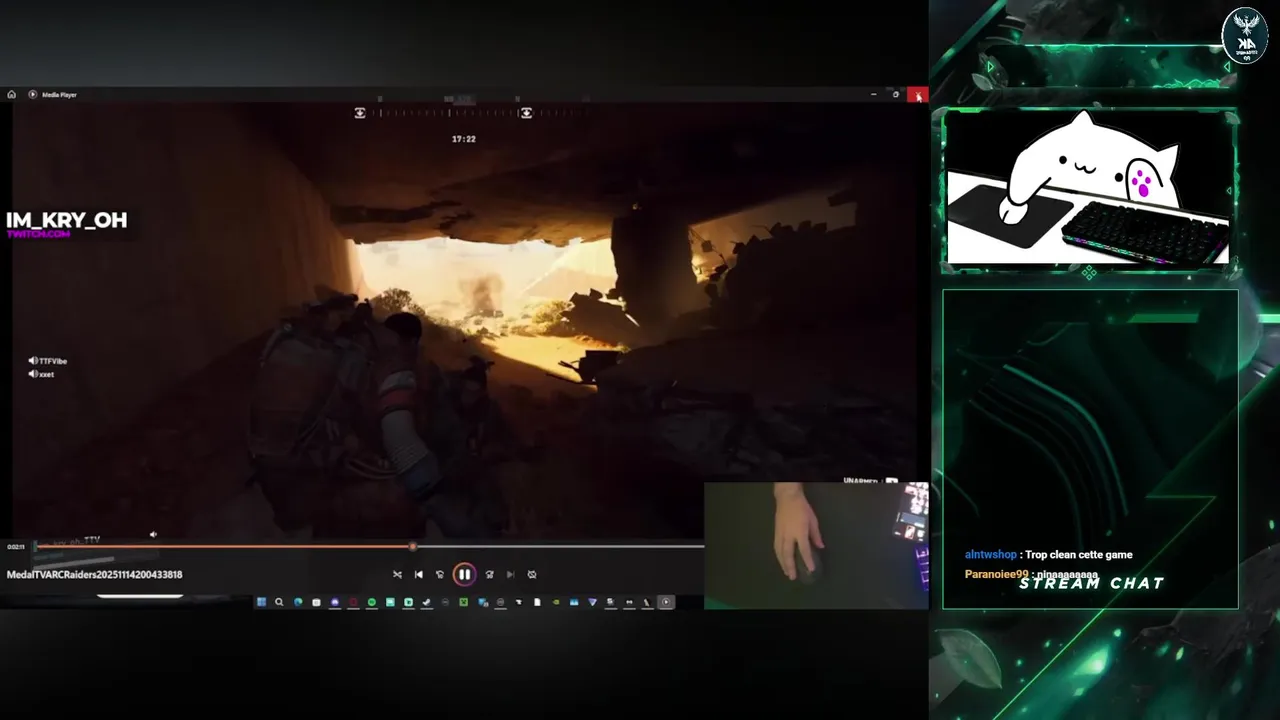Image resolution: width=1280 pixels, height=720 pixels.
Task: Click the small volume icon above seek bar
Action: point(153,535)
